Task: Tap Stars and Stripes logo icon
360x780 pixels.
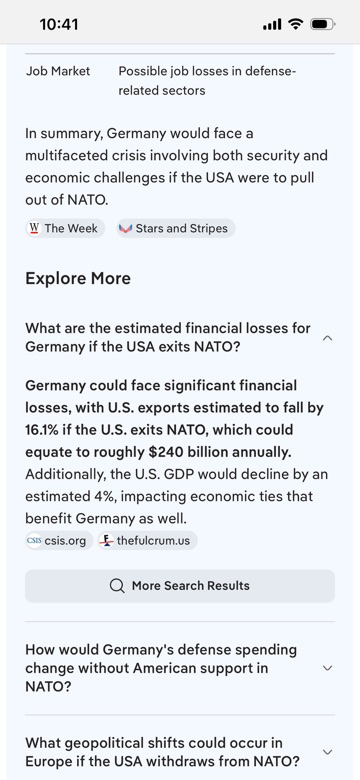Action: tap(125, 228)
